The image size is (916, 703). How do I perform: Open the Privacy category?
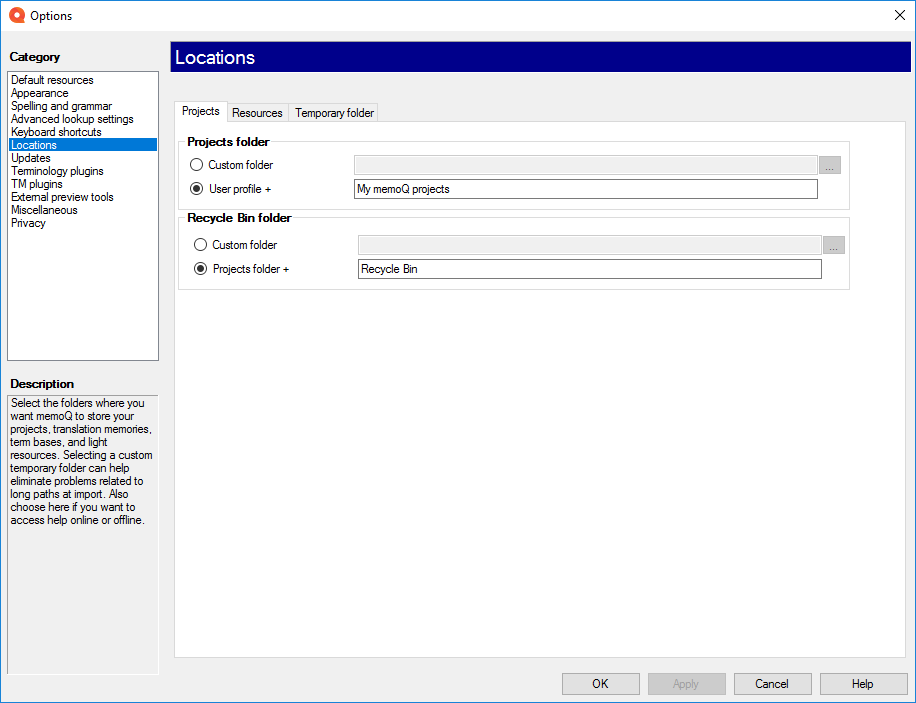(28, 223)
